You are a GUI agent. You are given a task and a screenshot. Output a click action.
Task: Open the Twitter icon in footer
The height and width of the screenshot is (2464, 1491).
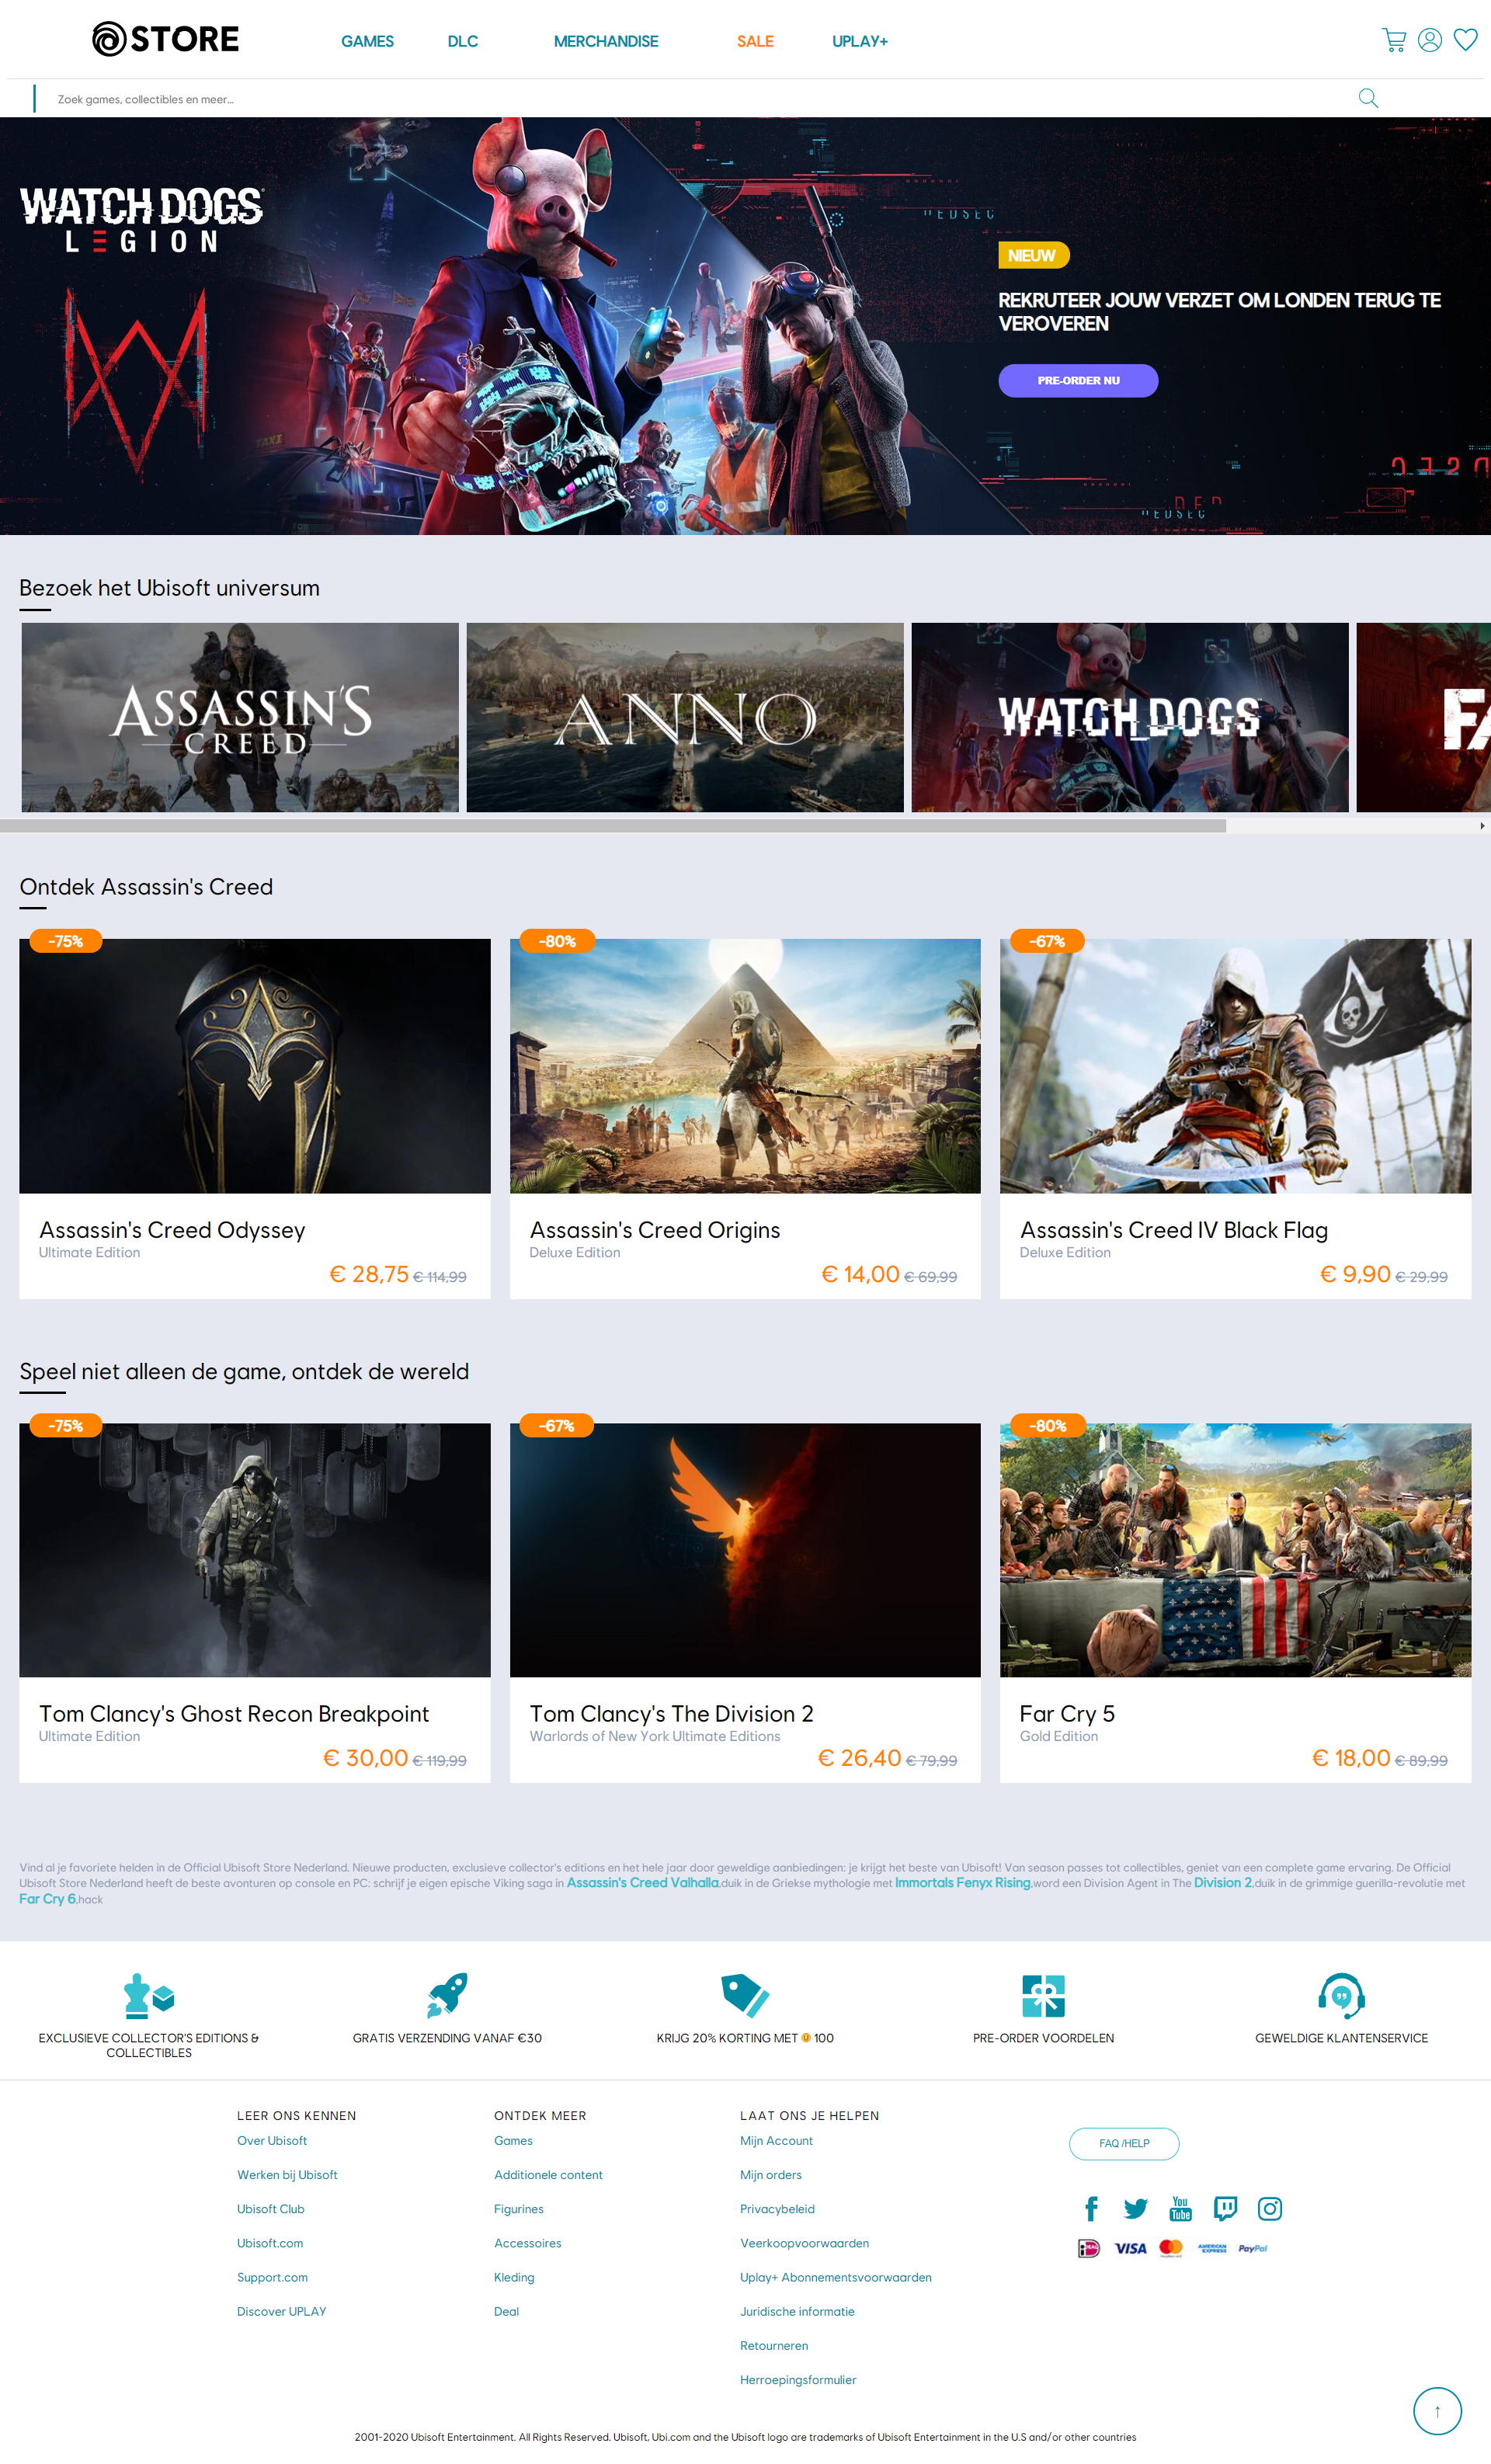point(1135,2208)
